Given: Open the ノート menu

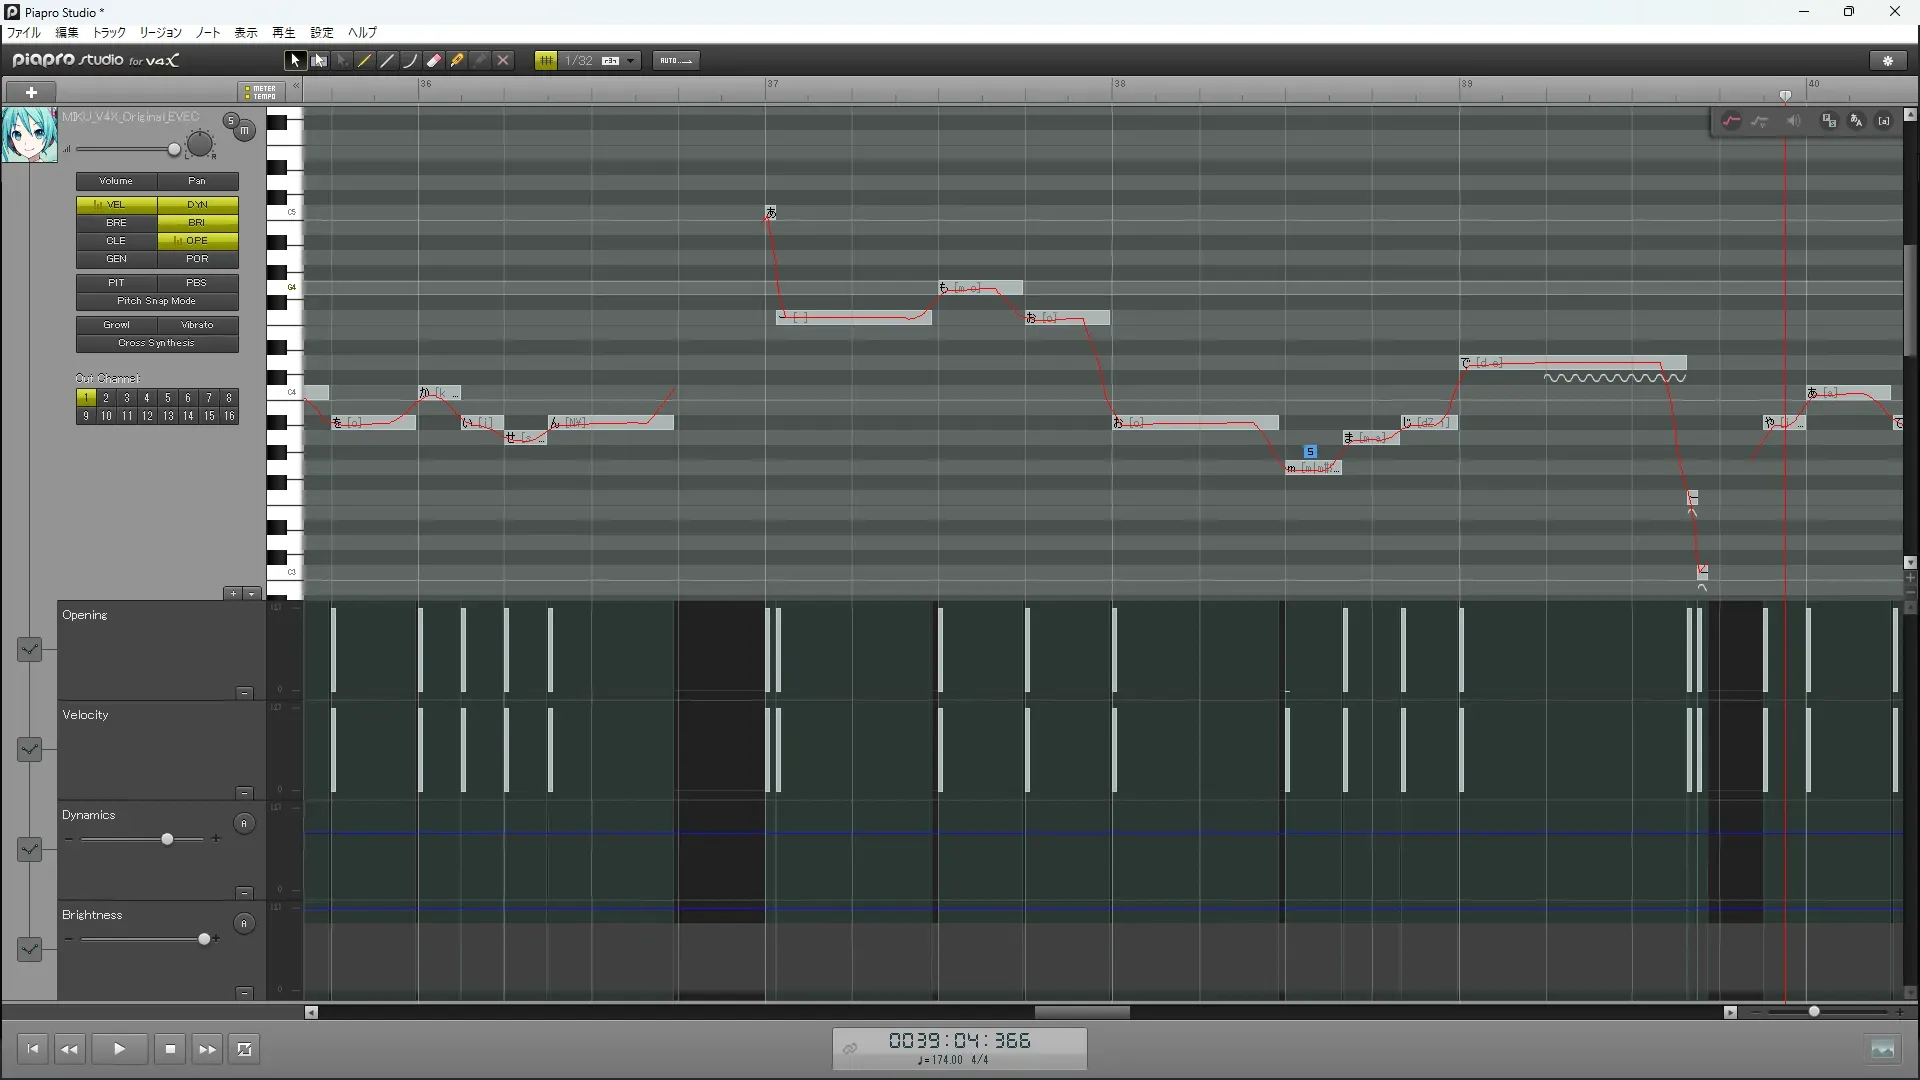Looking at the screenshot, I should click(x=207, y=33).
